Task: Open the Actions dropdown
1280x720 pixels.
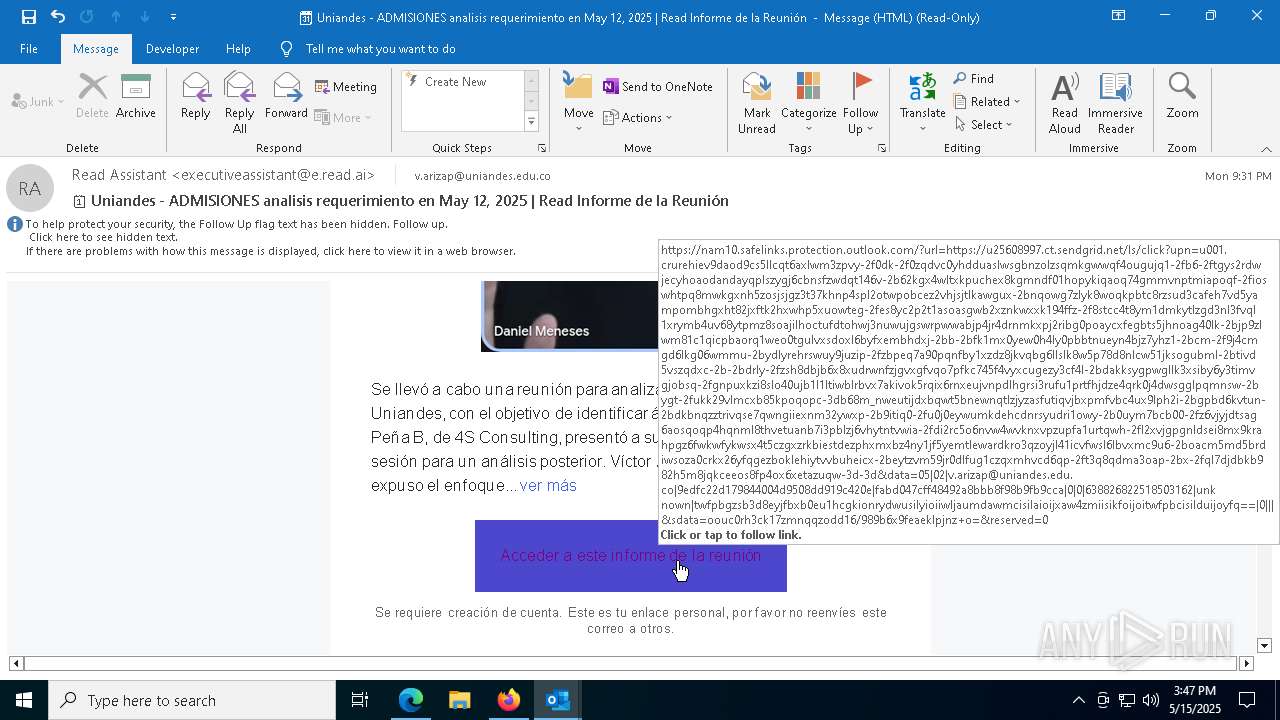Action: (x=638, y=117)
